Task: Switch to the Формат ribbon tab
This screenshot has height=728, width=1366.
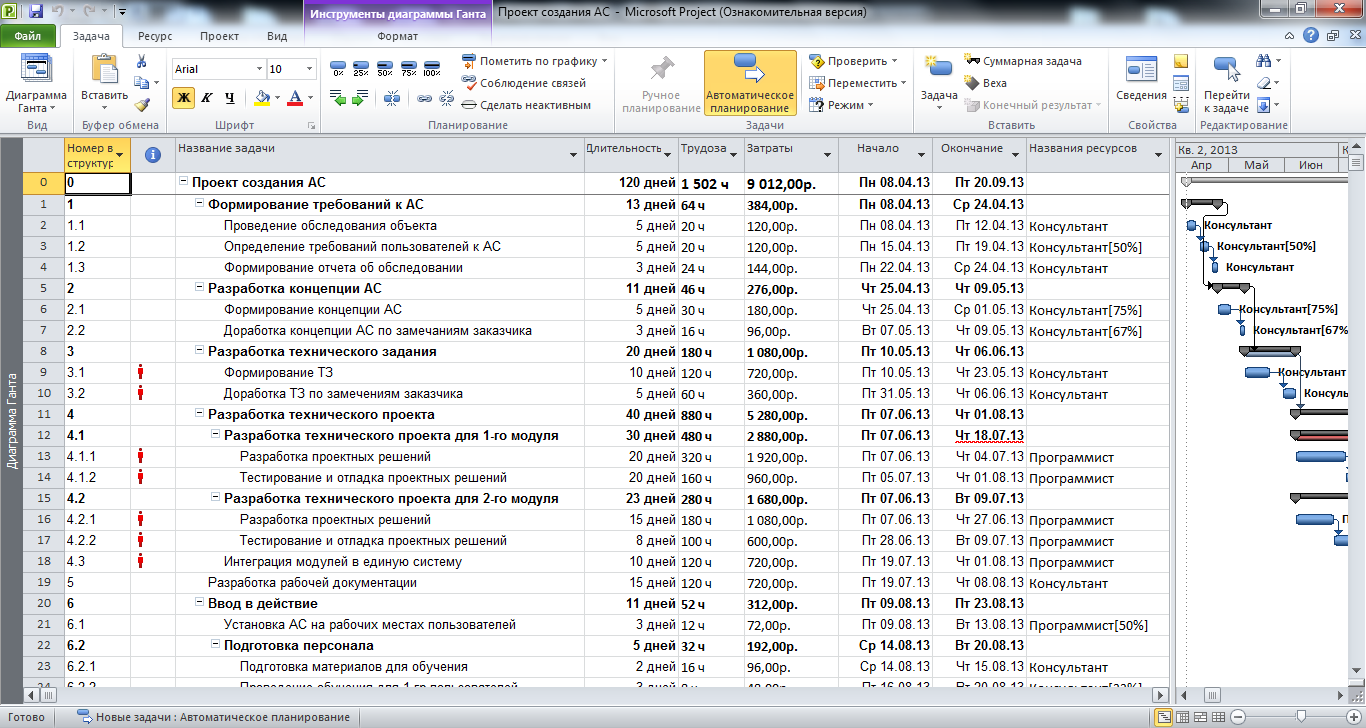Action: pos(398,36)
